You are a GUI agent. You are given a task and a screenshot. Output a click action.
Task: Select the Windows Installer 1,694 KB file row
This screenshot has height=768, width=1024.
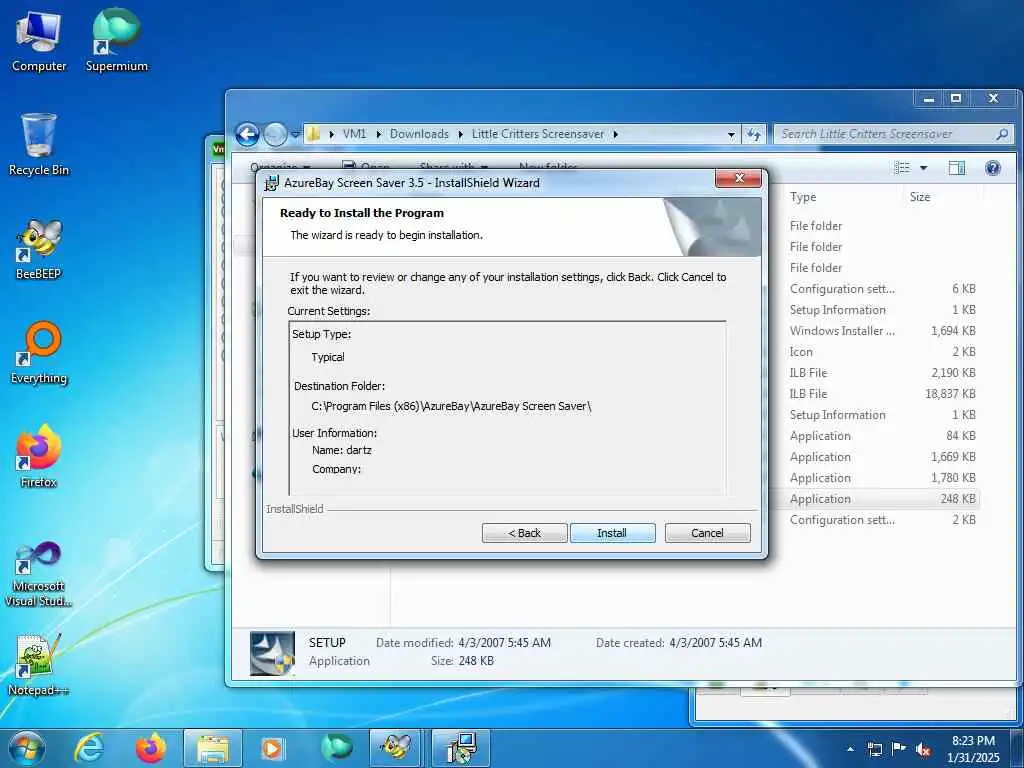[x=882, y=330]
